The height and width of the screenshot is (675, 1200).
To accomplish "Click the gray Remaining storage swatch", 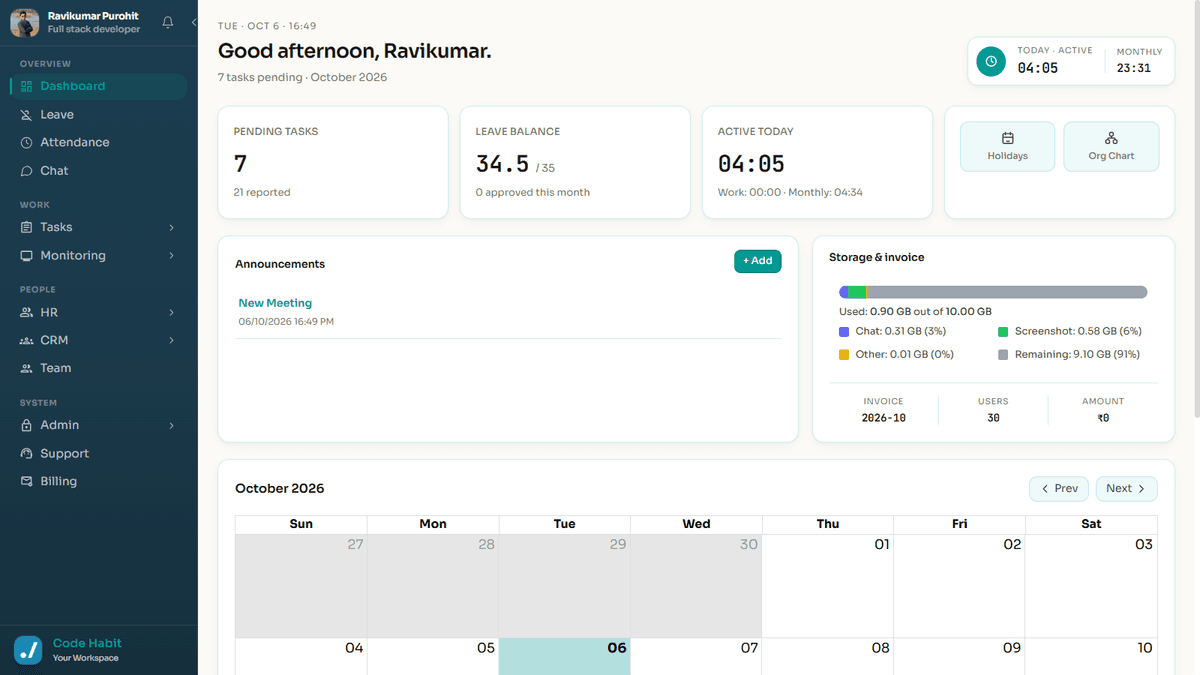I will point(1003,354).
